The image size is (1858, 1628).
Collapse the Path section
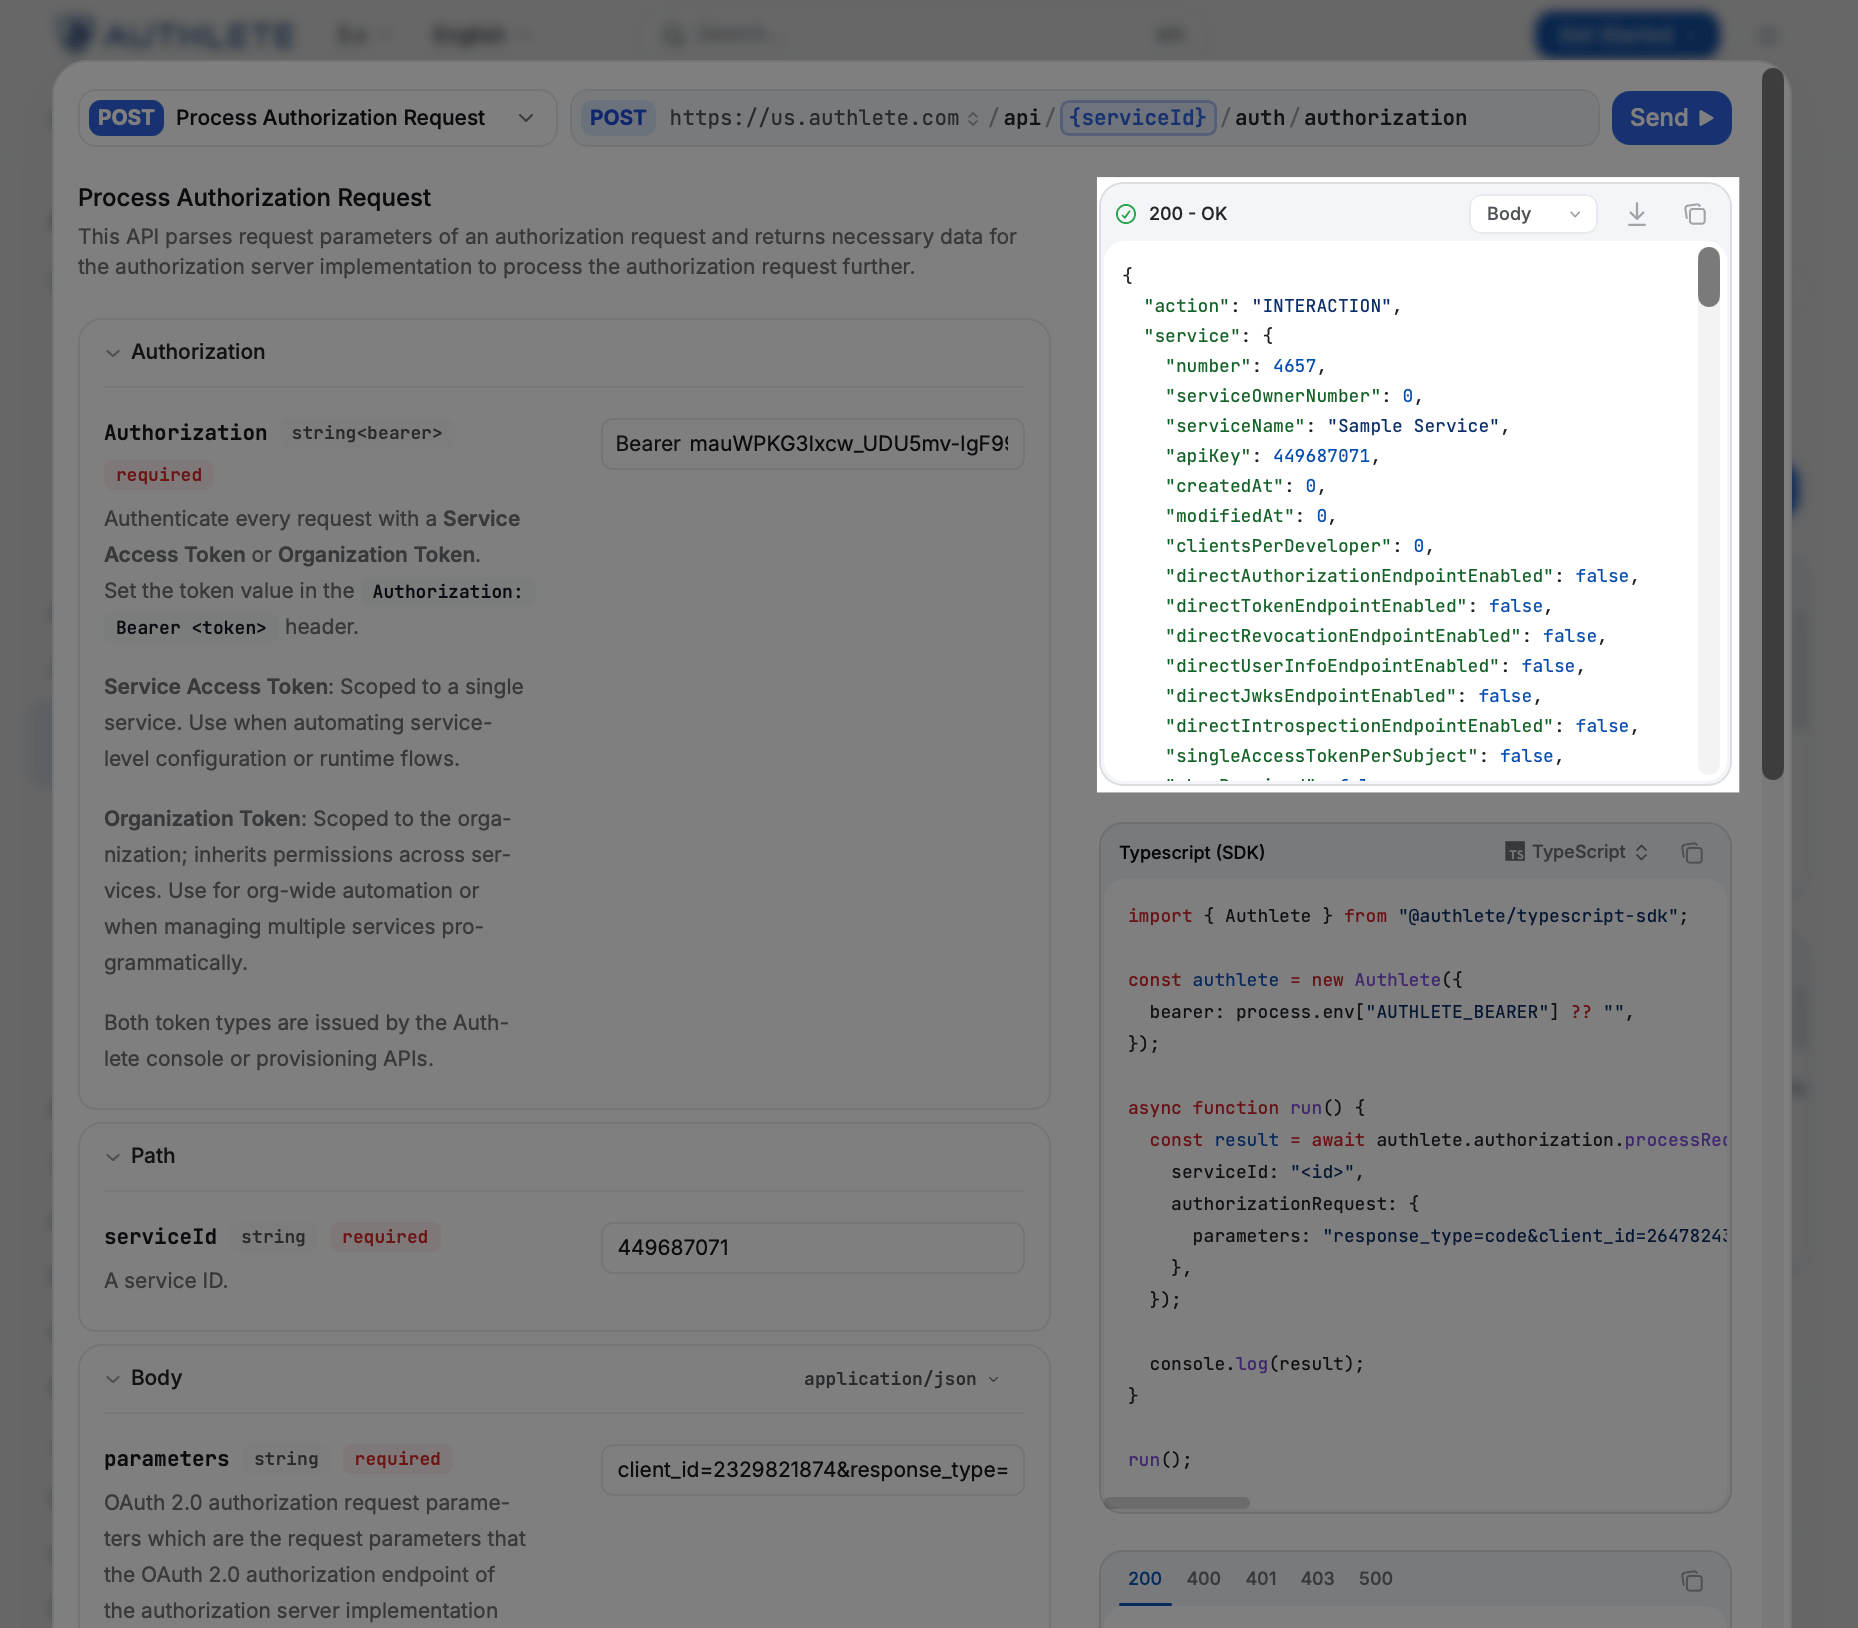[113, 1156]
